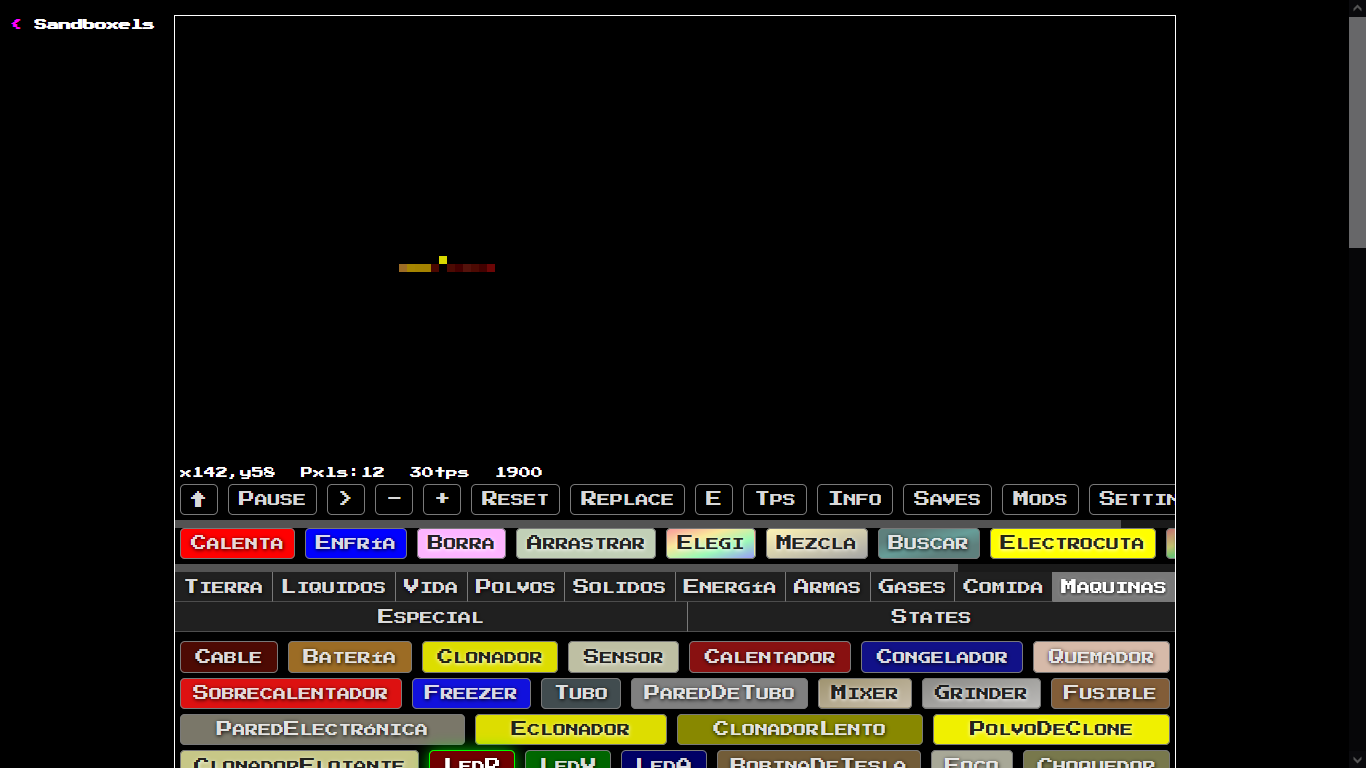This screenshot has width=1366, height=768.
Task: Pick the Calentador element
Action: (x=770, y=657)
